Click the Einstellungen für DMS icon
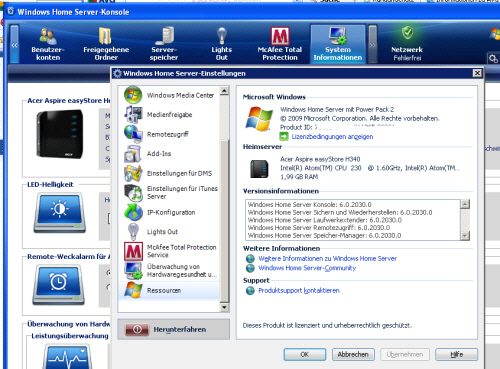Viewport: 500px width, 369px height. (x=133, y=173)
